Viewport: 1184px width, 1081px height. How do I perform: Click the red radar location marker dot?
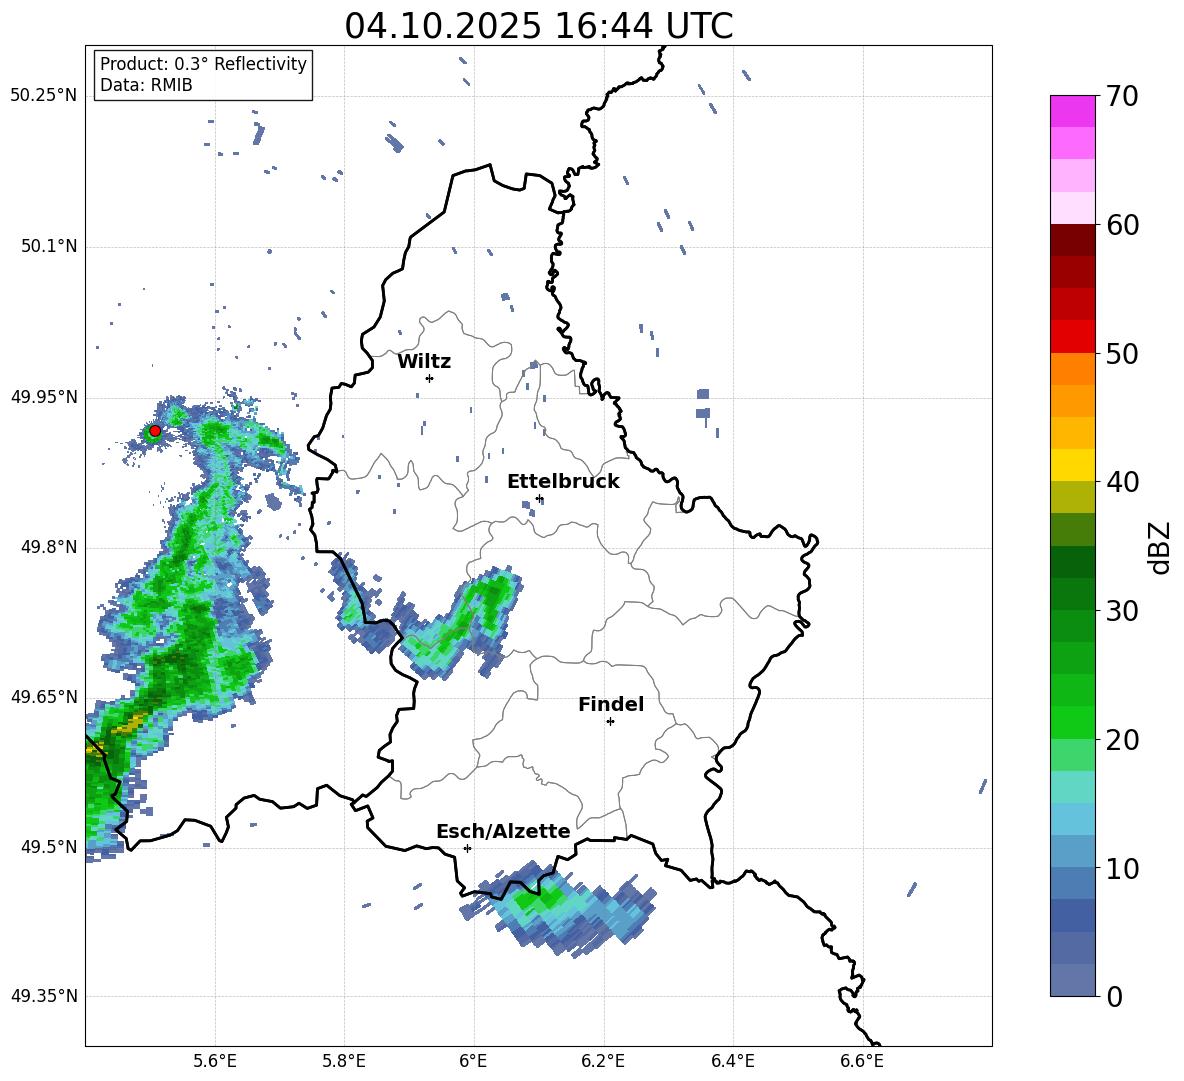pos(155,431)
